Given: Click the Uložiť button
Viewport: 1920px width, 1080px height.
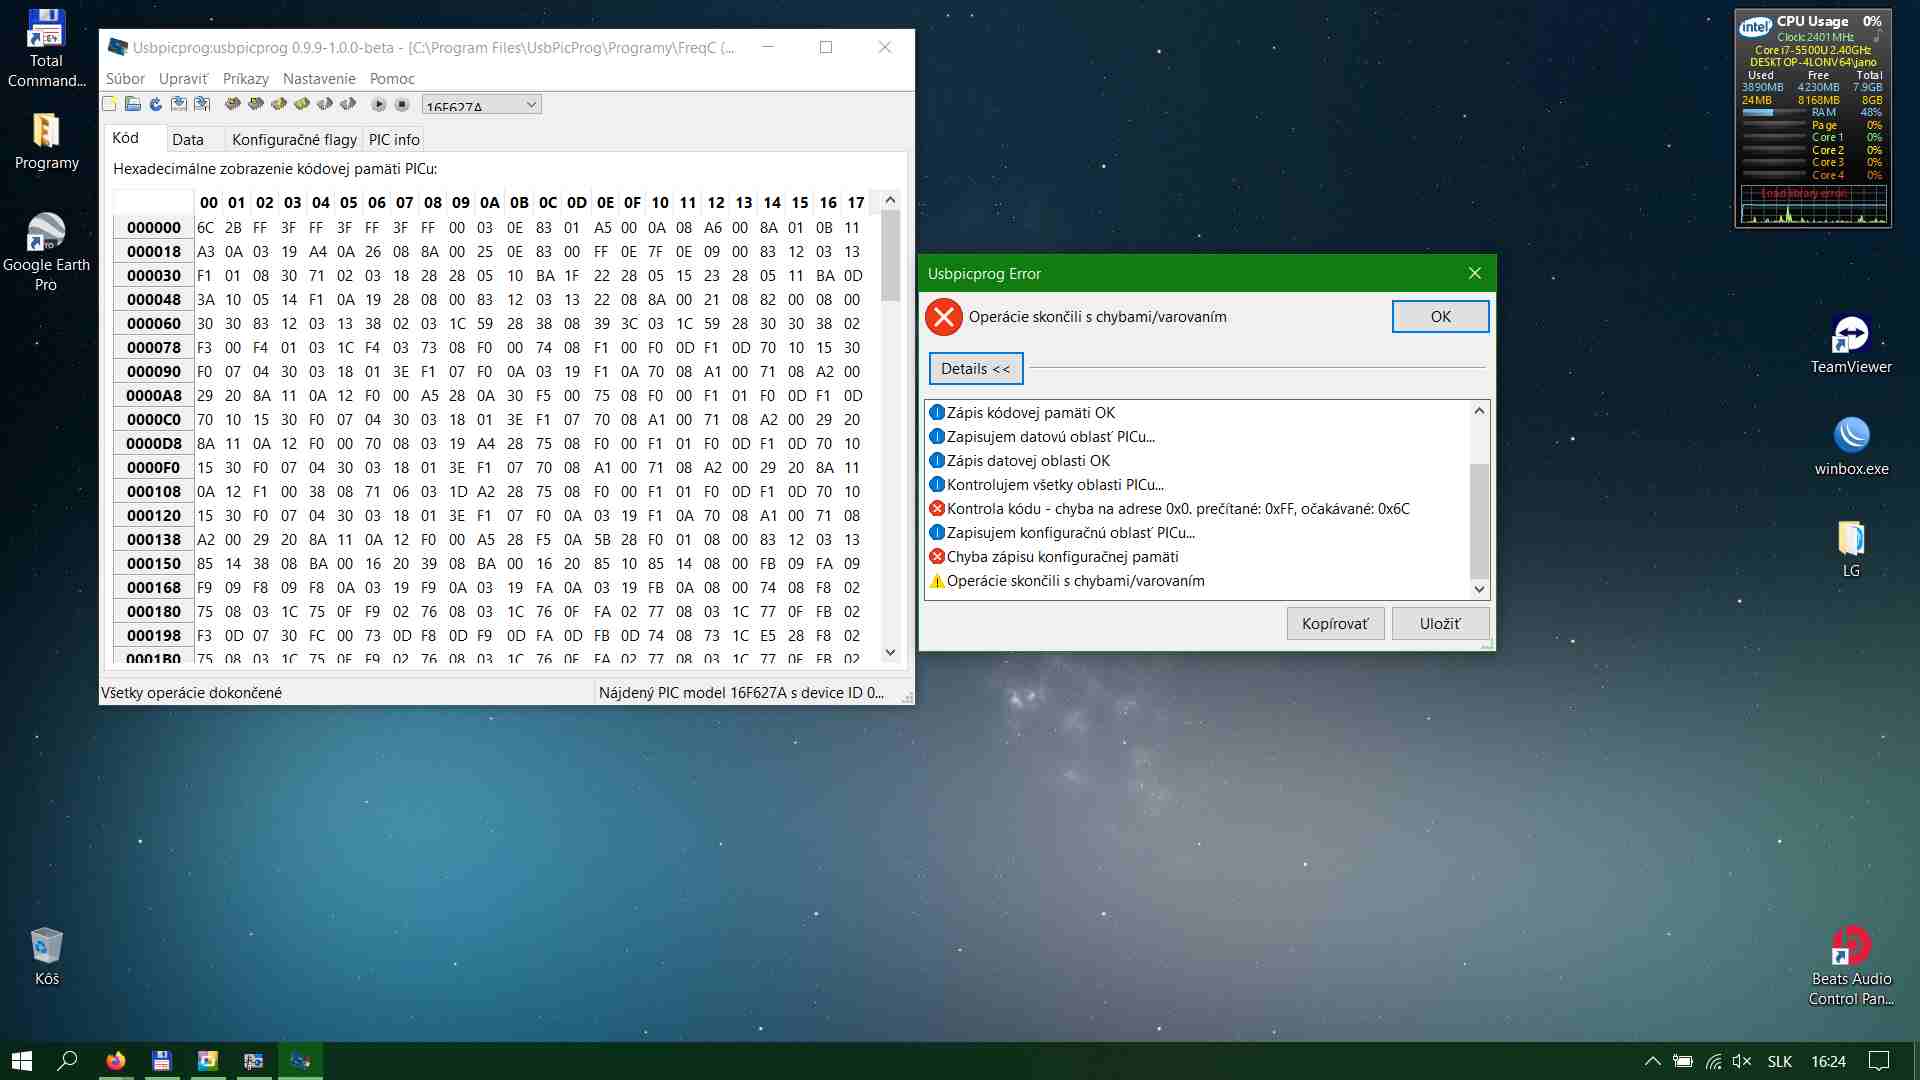Looking at the screenshot, I should 1440,624.
